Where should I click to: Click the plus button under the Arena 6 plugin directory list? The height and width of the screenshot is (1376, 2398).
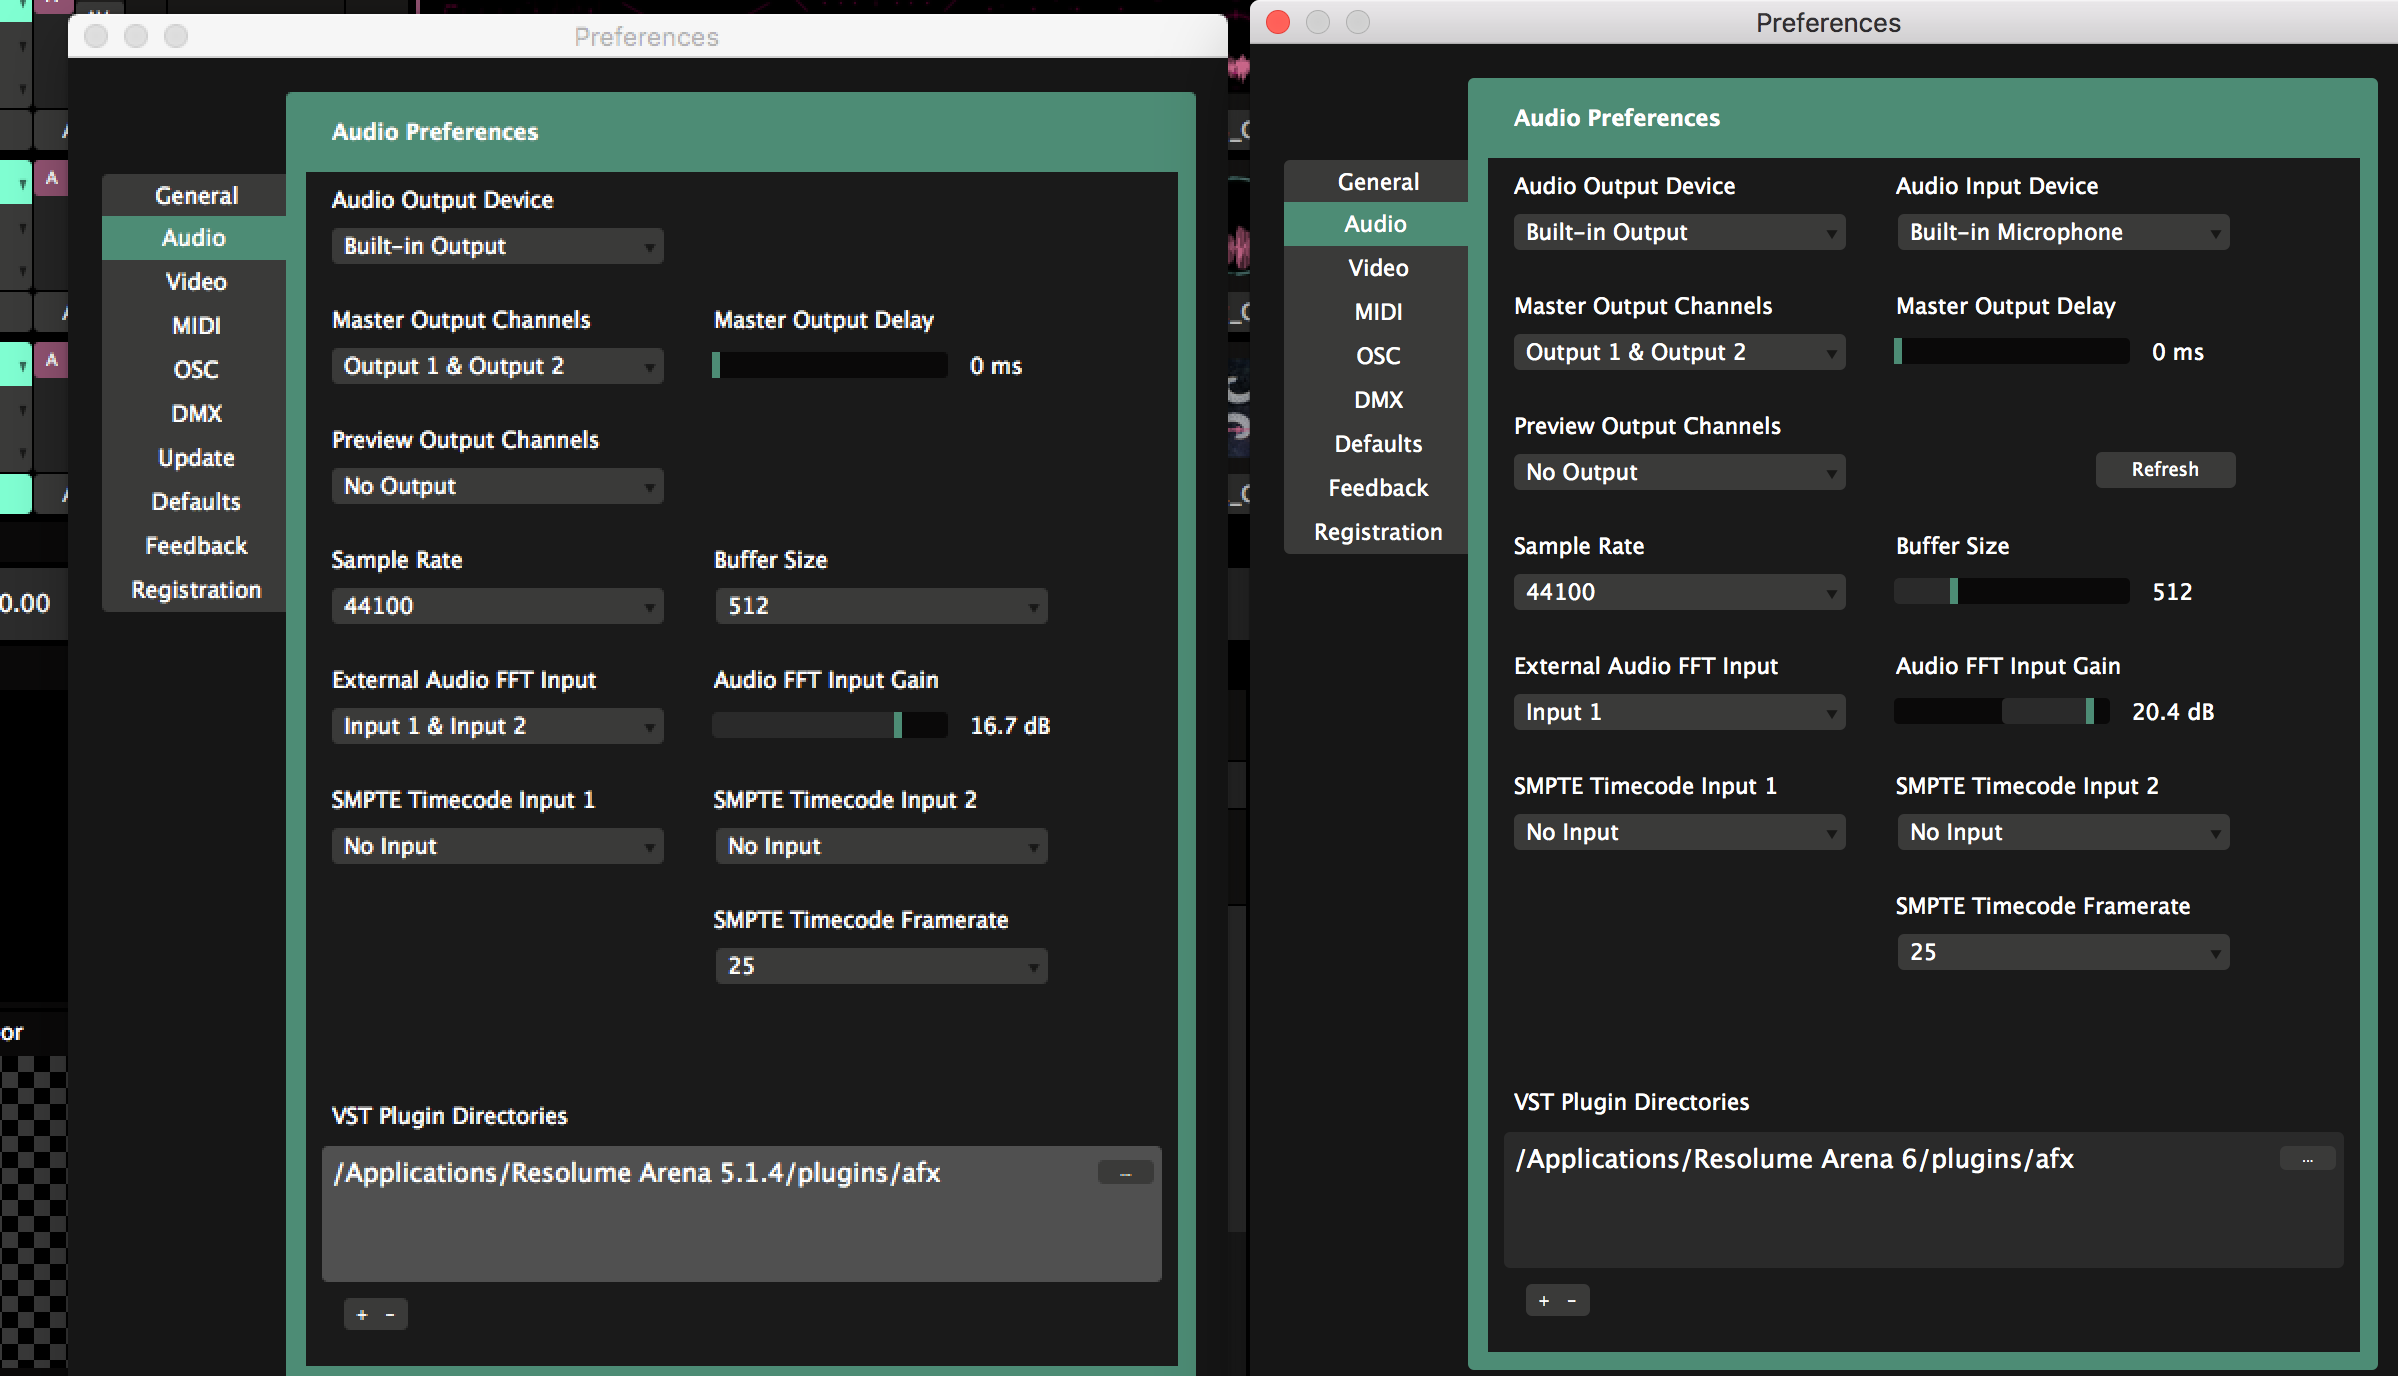(x=1544, y=1300)
